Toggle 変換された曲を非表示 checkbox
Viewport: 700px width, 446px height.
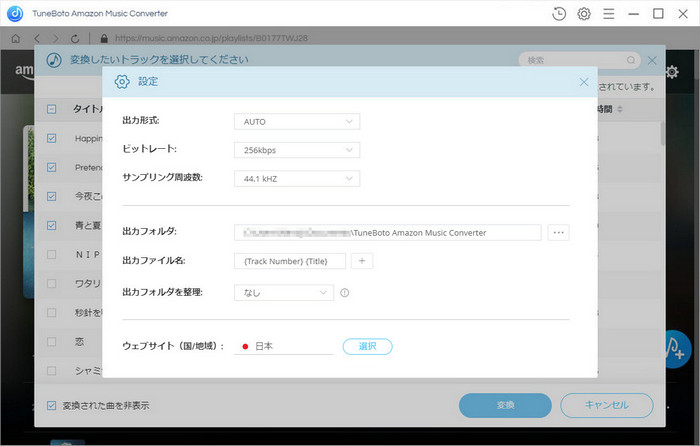[x=52, y=405]
